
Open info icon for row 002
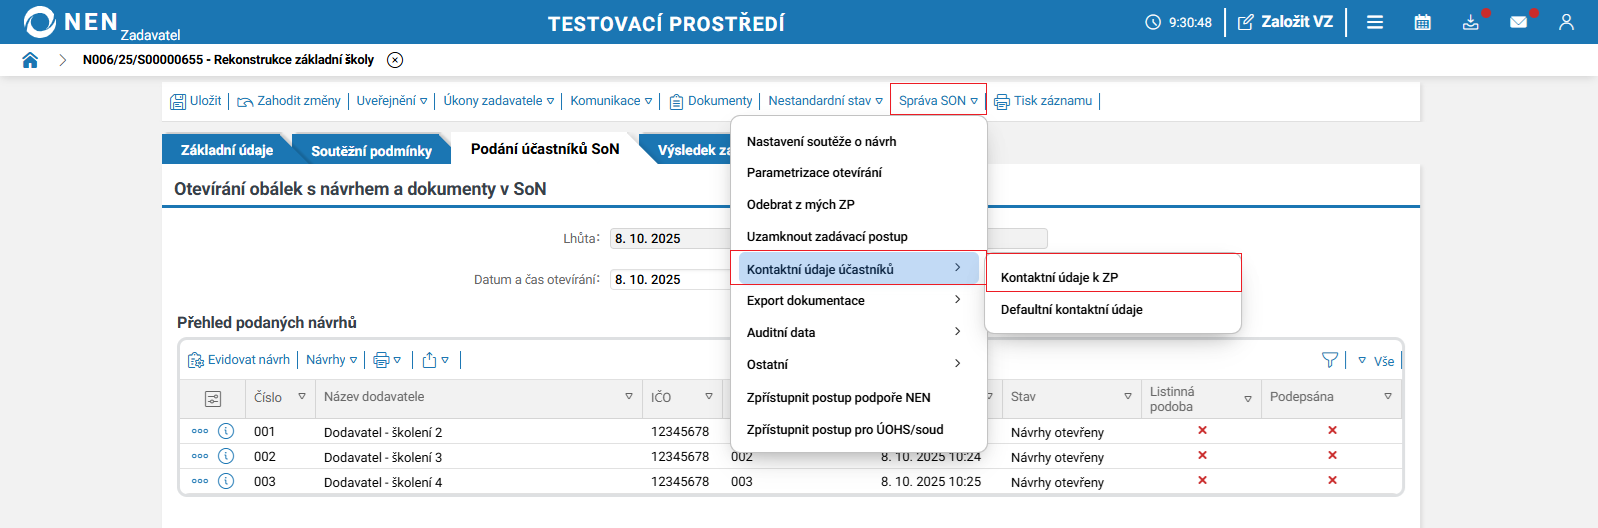point(226,456)
